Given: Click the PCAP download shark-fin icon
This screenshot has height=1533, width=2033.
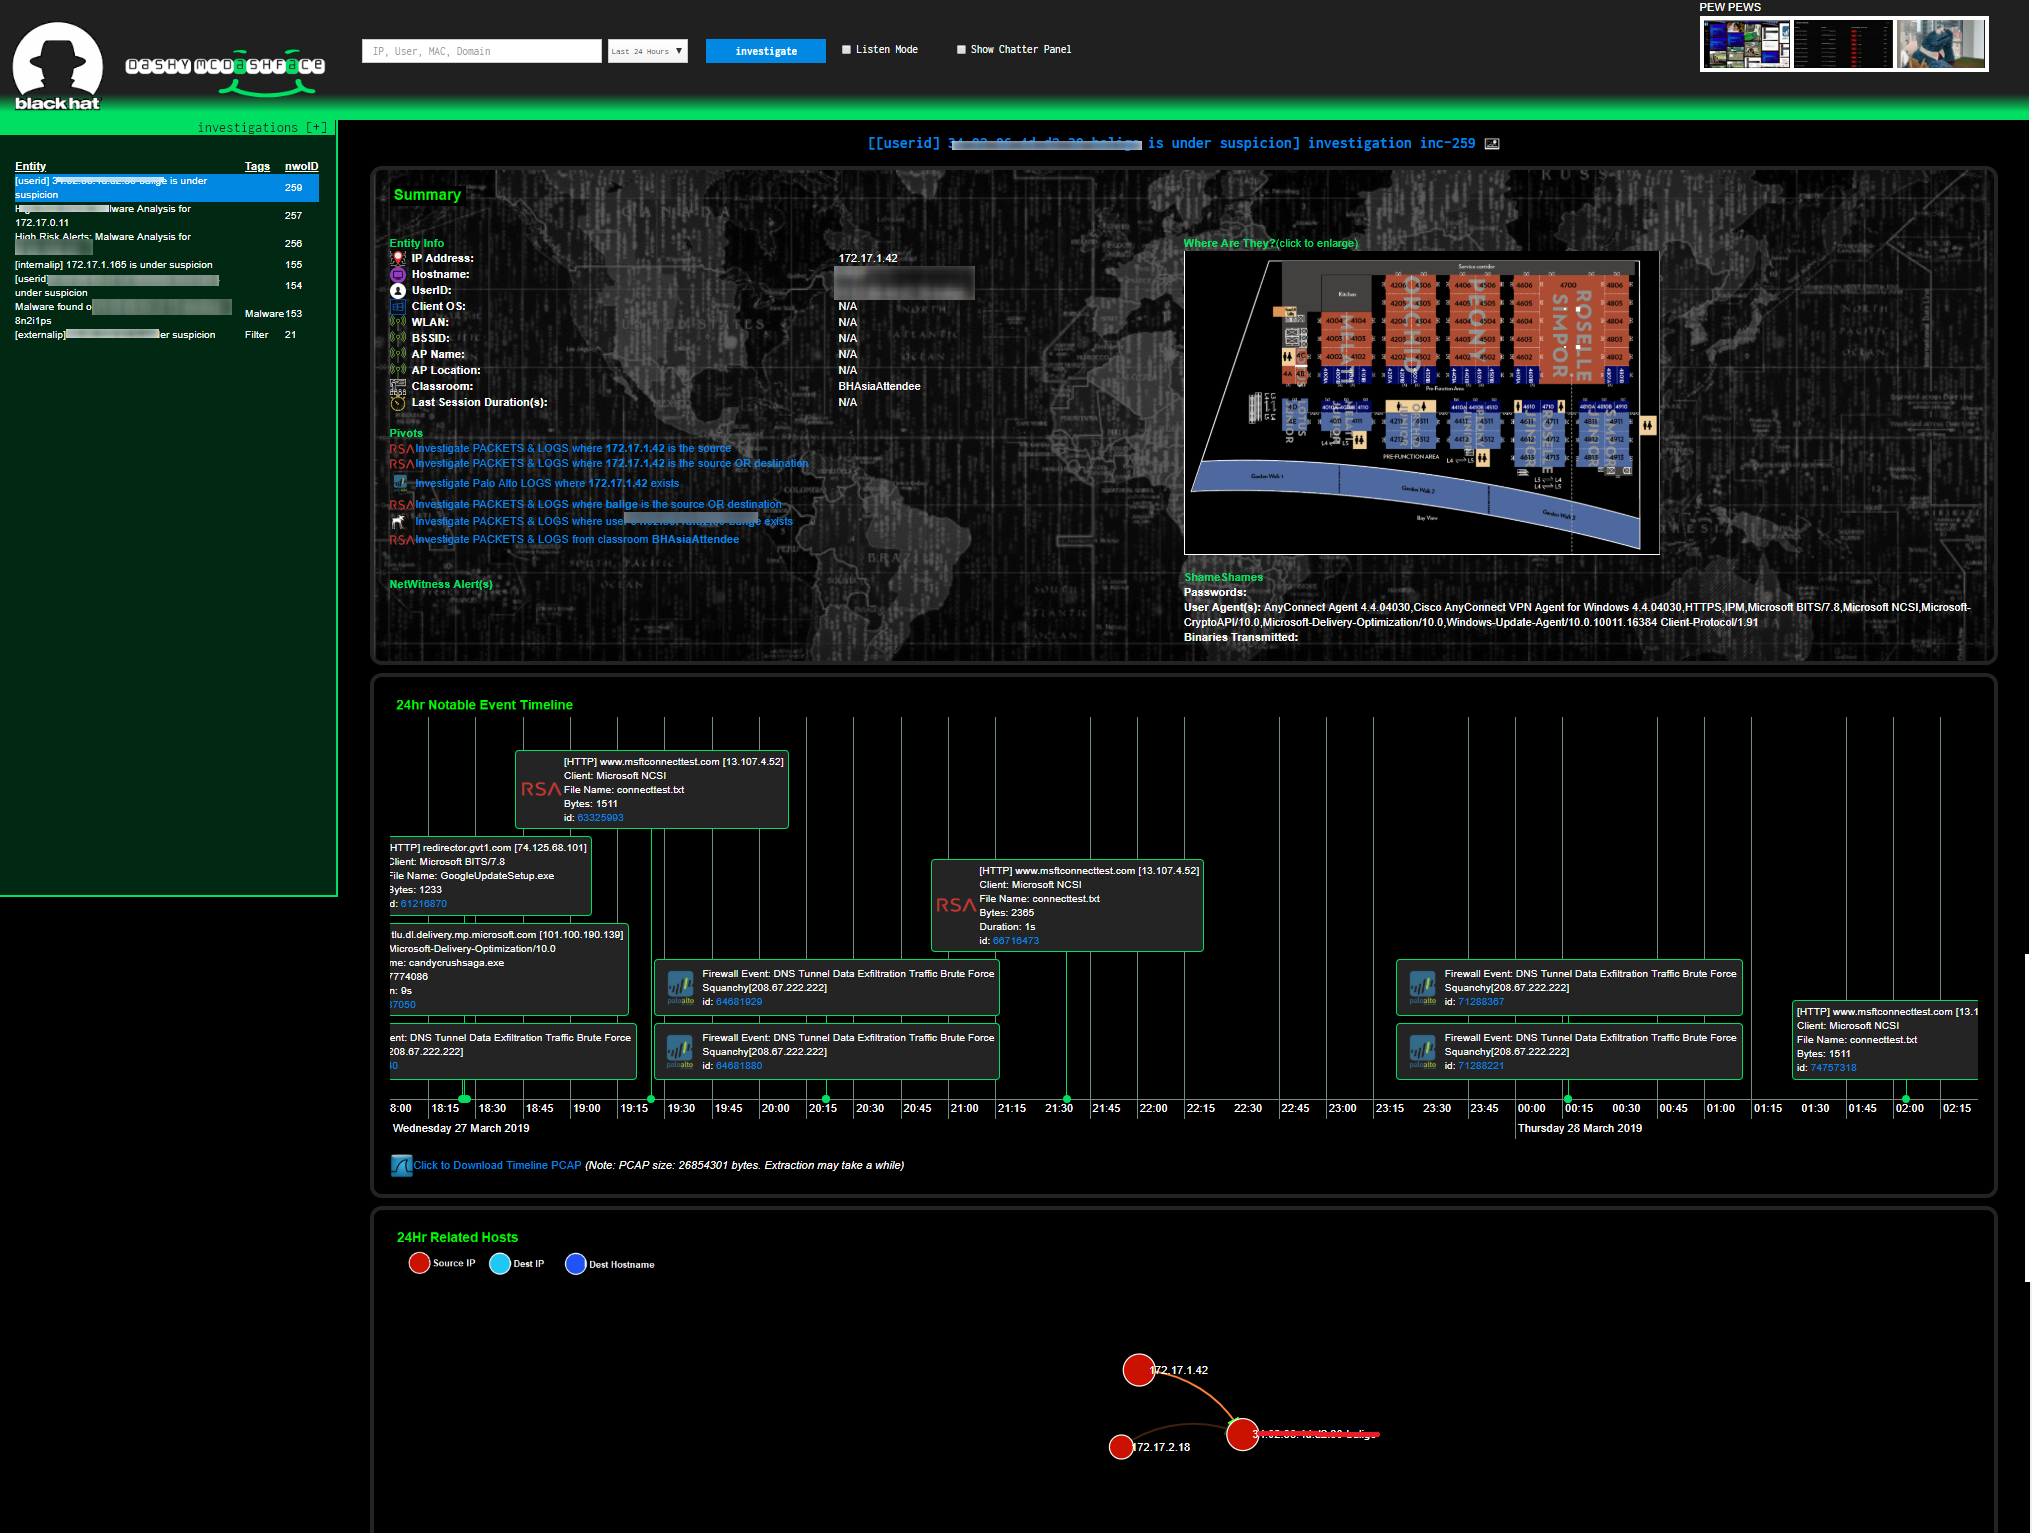Looking at the screenshot, I should click(x=401, y=1165).
